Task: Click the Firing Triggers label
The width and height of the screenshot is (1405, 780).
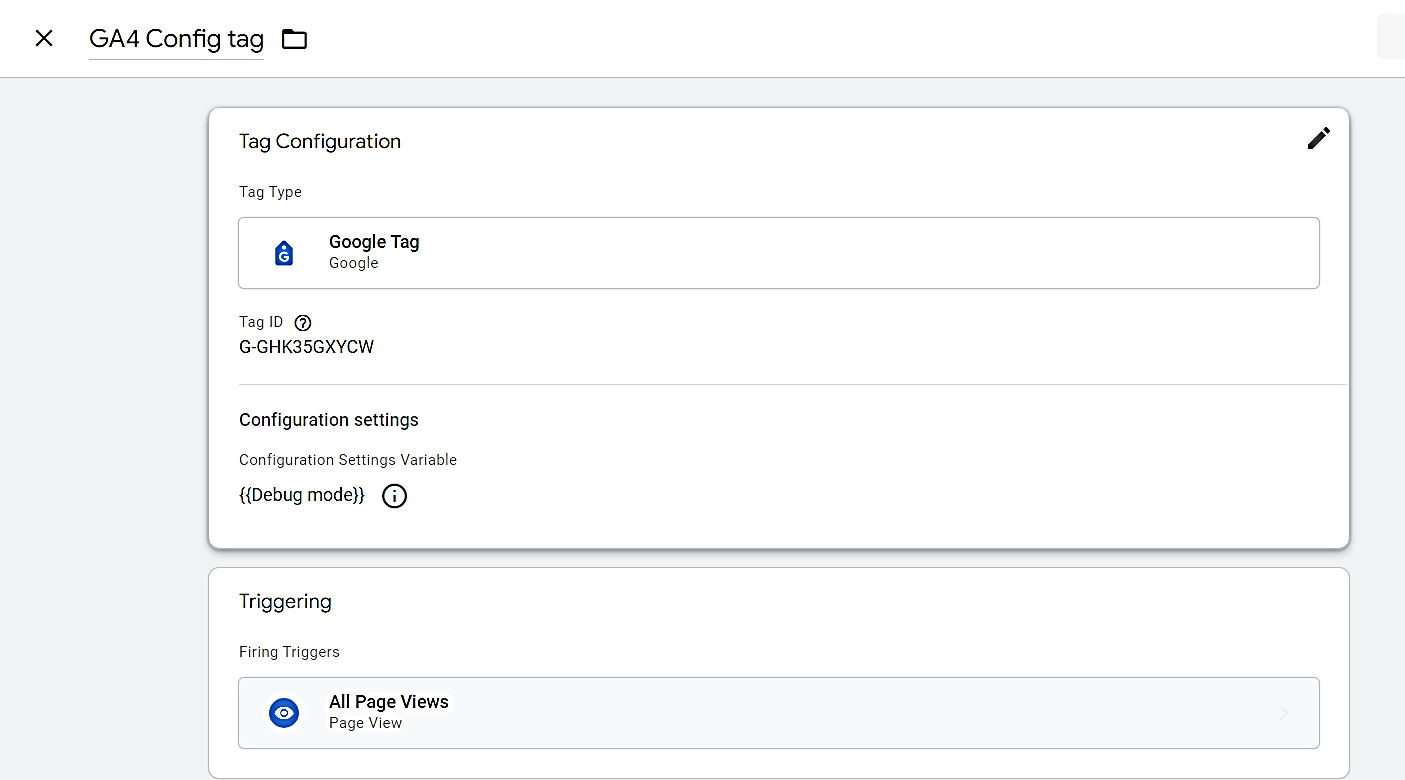Action: (289, 652)
